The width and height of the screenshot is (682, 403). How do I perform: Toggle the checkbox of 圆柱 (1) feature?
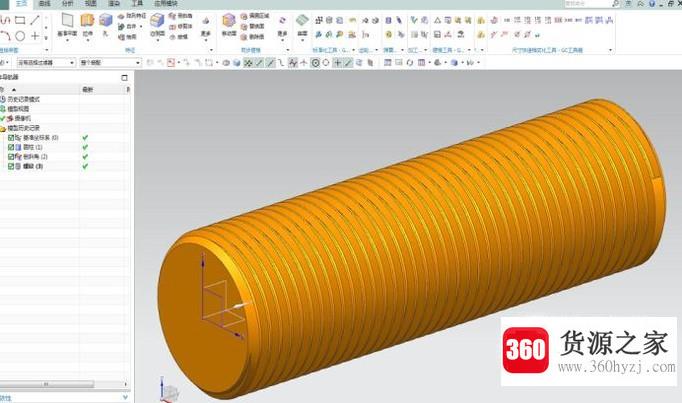[x=11, y=147]
